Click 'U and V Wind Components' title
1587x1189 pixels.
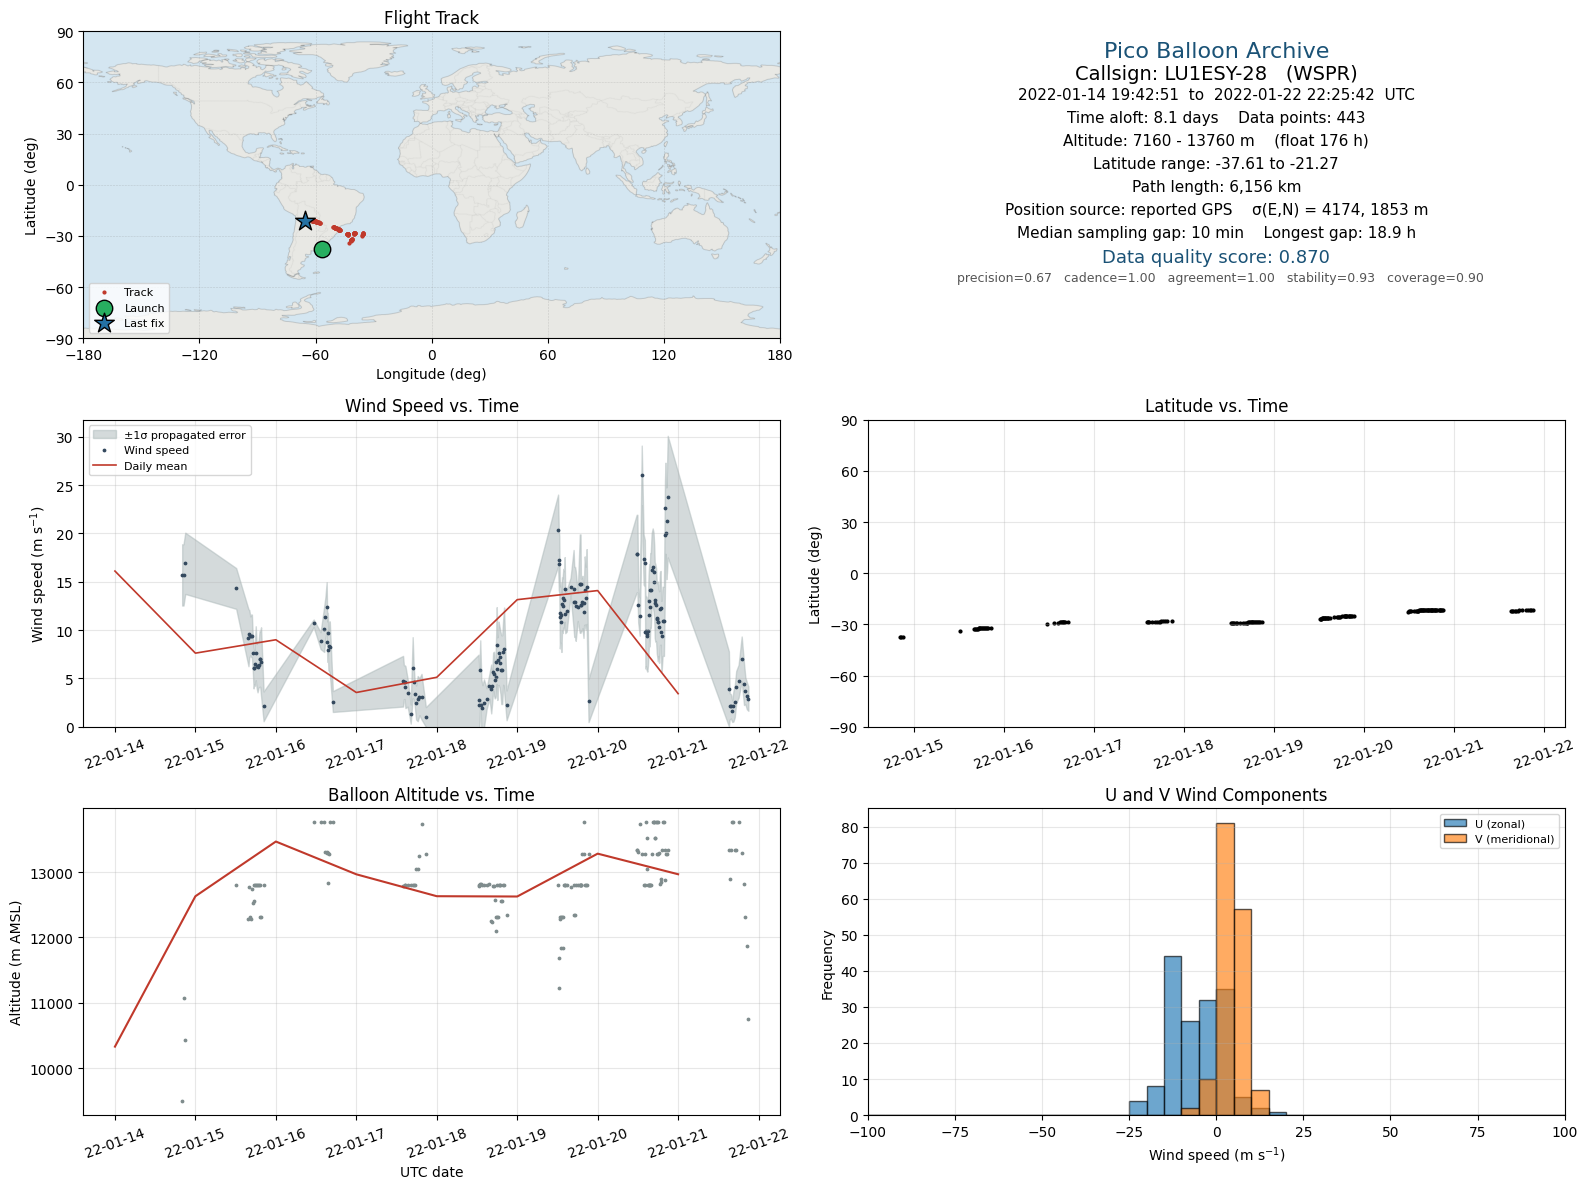[1216, 795]
